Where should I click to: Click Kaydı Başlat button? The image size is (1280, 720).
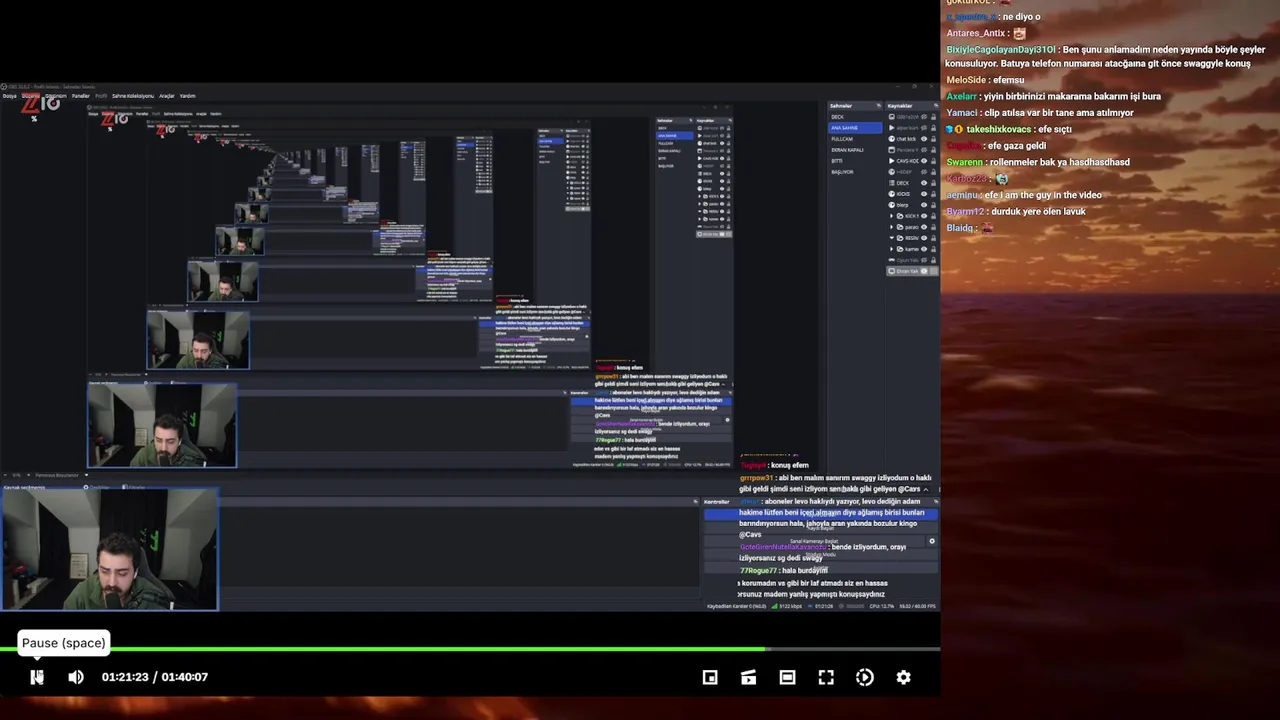821,528
